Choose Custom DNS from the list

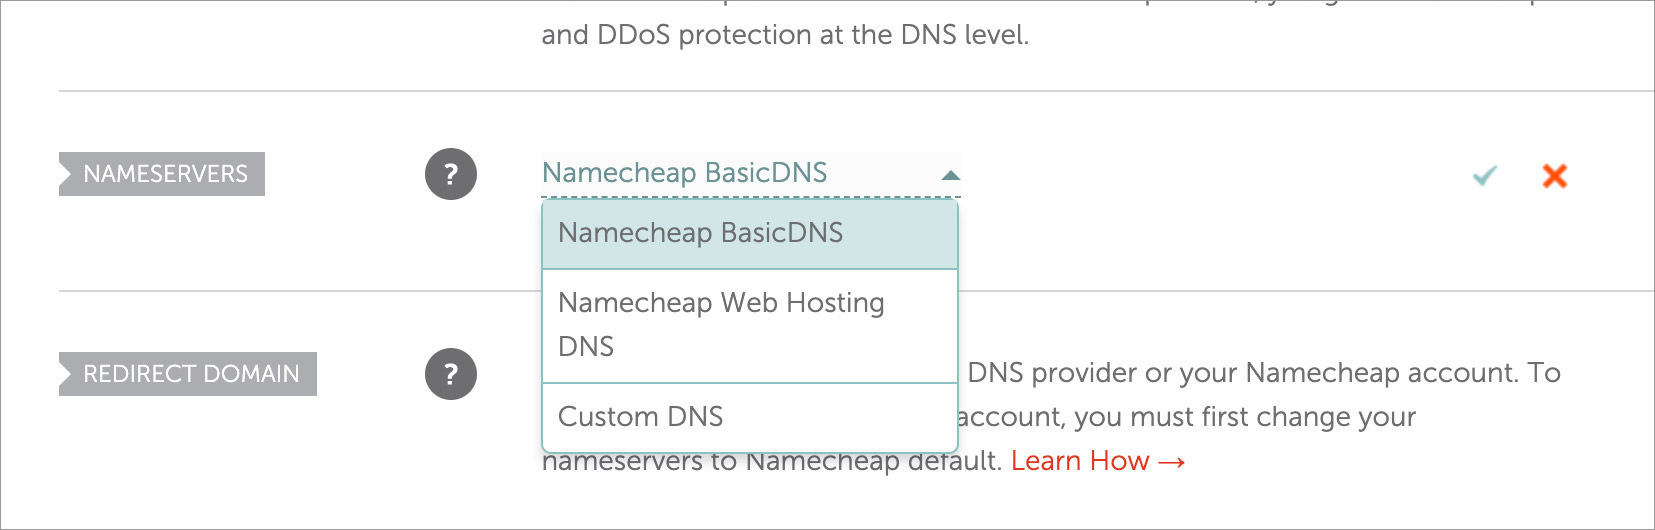click(750, 417)
